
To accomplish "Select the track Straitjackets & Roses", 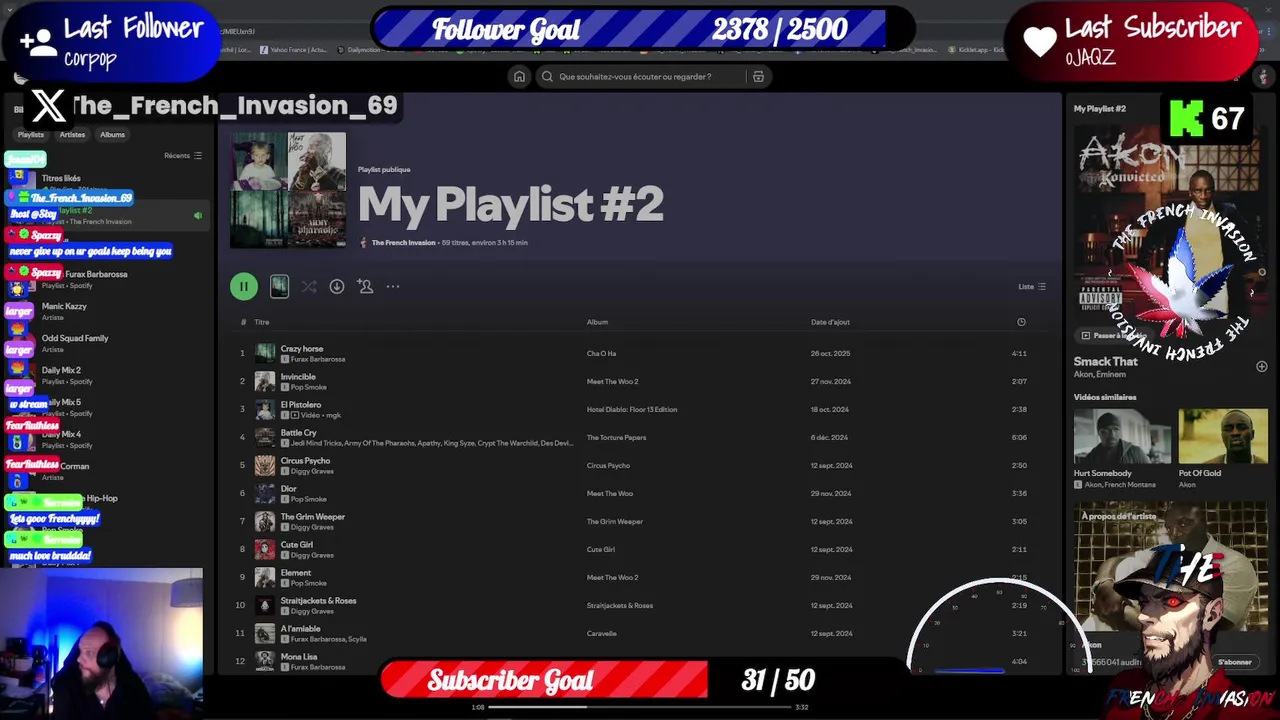I will pyautogui.click(x=319, y=601).
